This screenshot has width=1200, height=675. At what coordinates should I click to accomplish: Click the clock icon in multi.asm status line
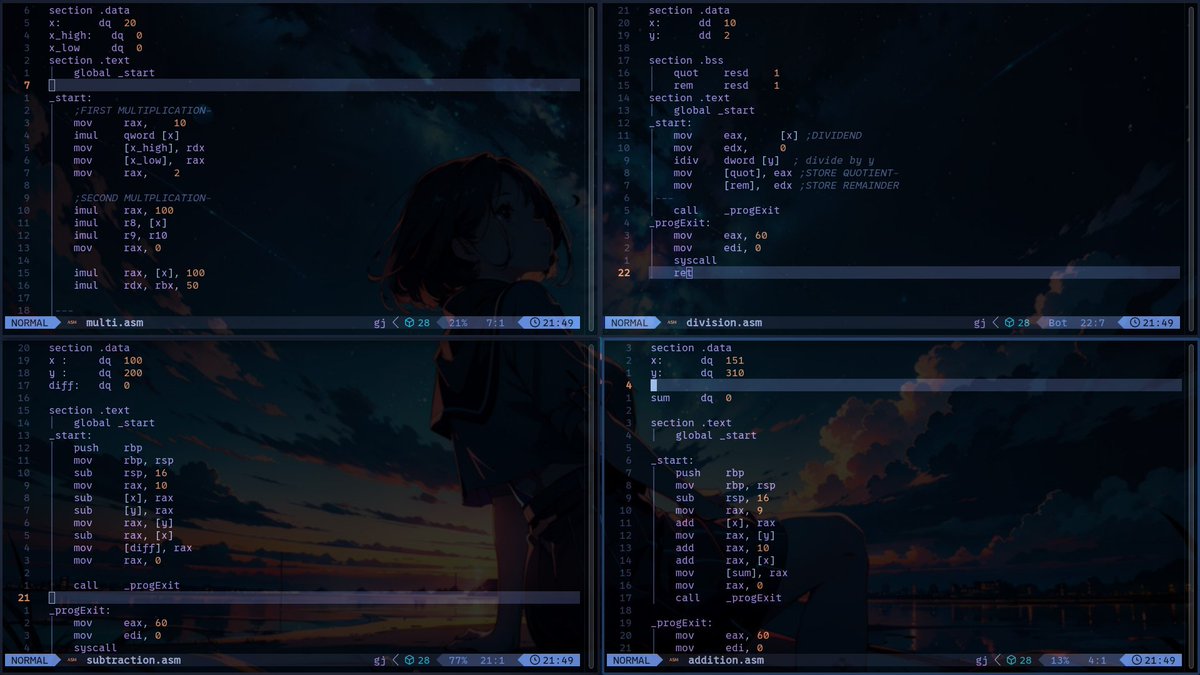pos(535,323)
